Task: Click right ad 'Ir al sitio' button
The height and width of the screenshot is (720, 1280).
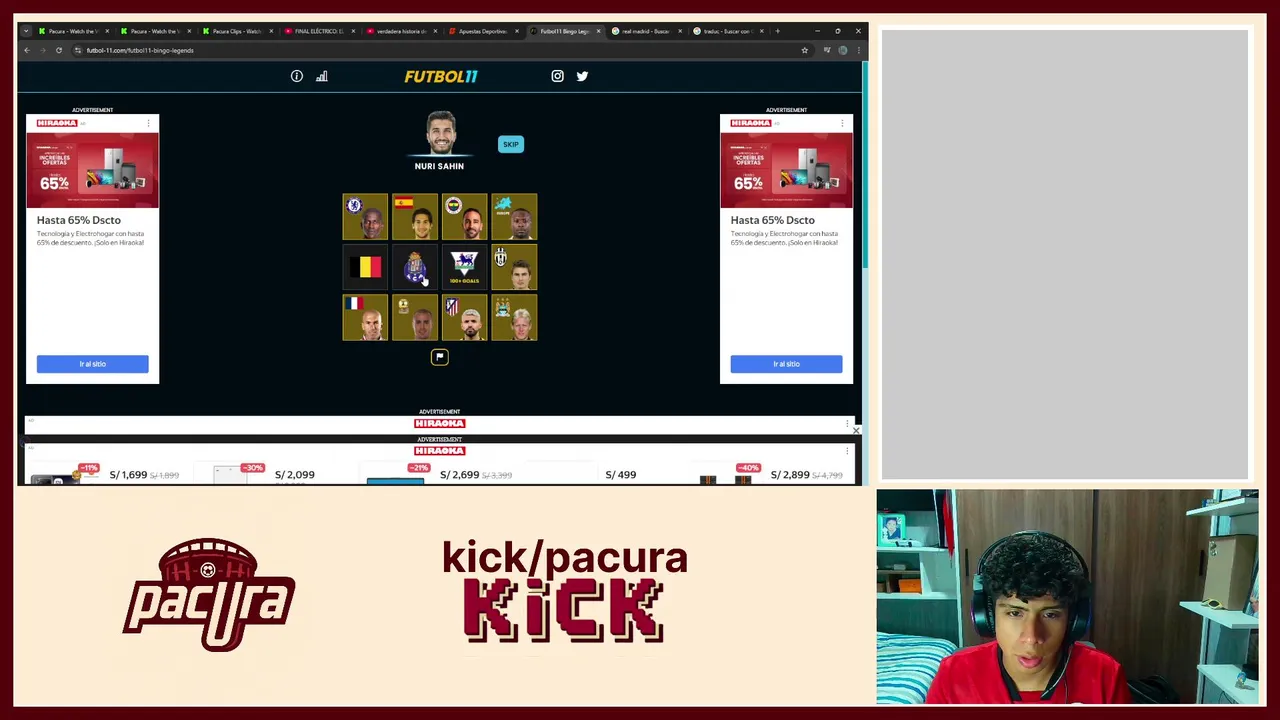Action: click(786, 364)
